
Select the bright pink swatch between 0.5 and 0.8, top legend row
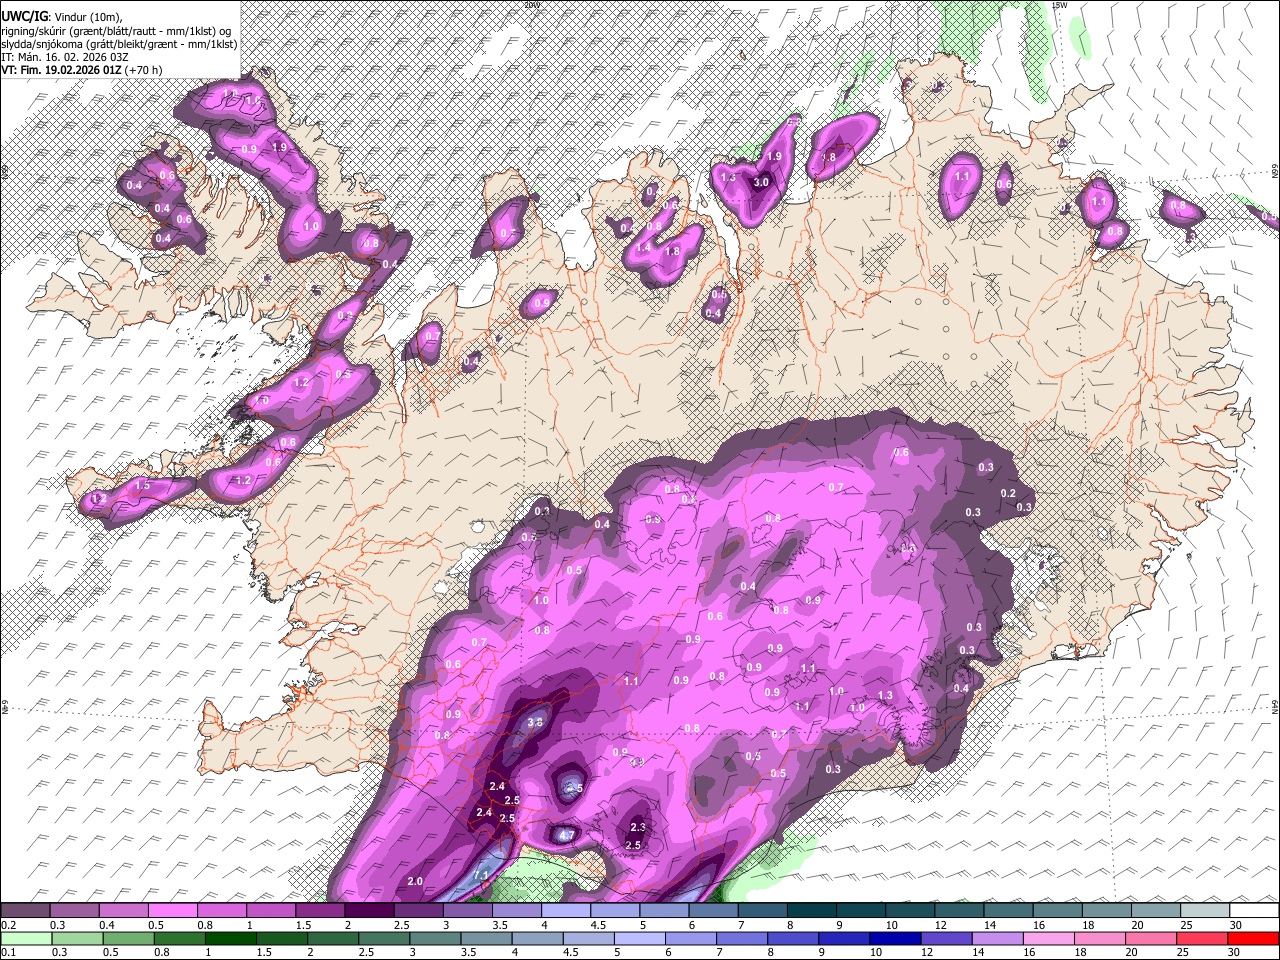(172, 911)
